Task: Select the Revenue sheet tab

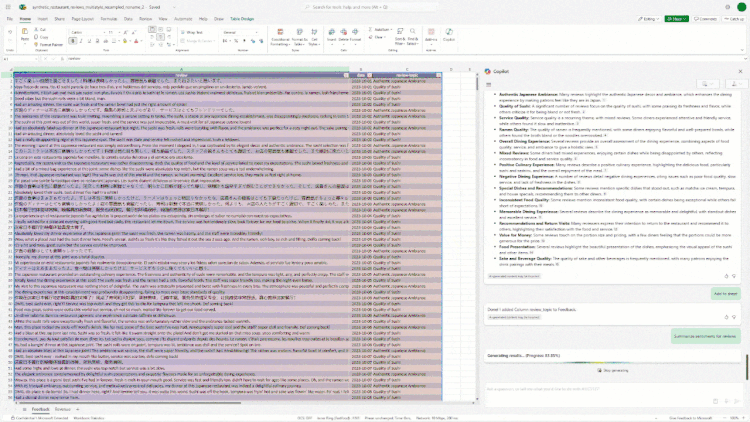Action: point(63,410)
